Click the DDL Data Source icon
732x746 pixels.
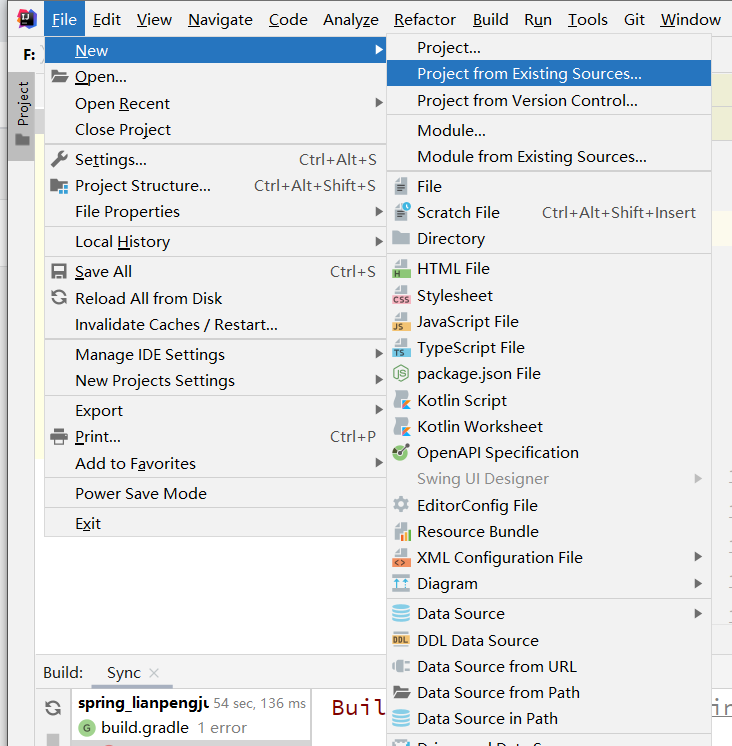point(400,640)
